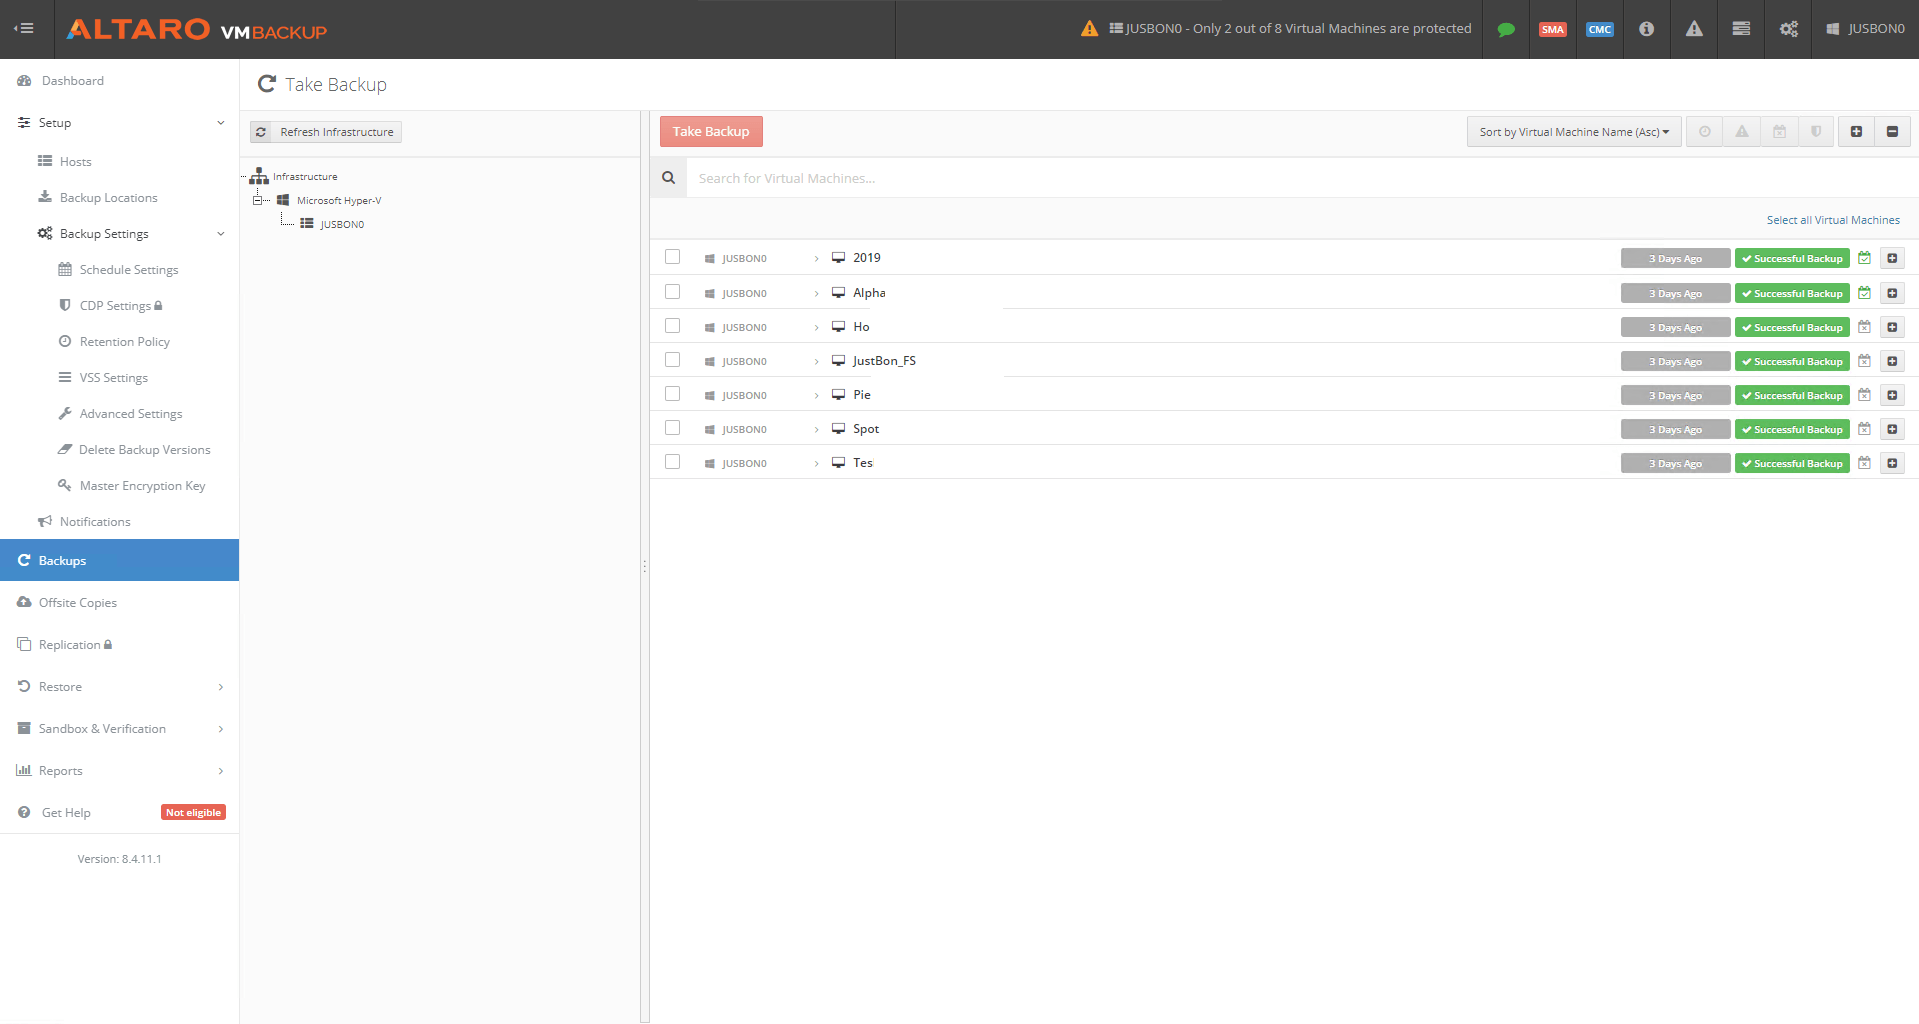Screen dimensions: 1919x1024
Task: Click the warning filter icon in toolbar
Action: pyautogui.click(x=1742, y=132)
